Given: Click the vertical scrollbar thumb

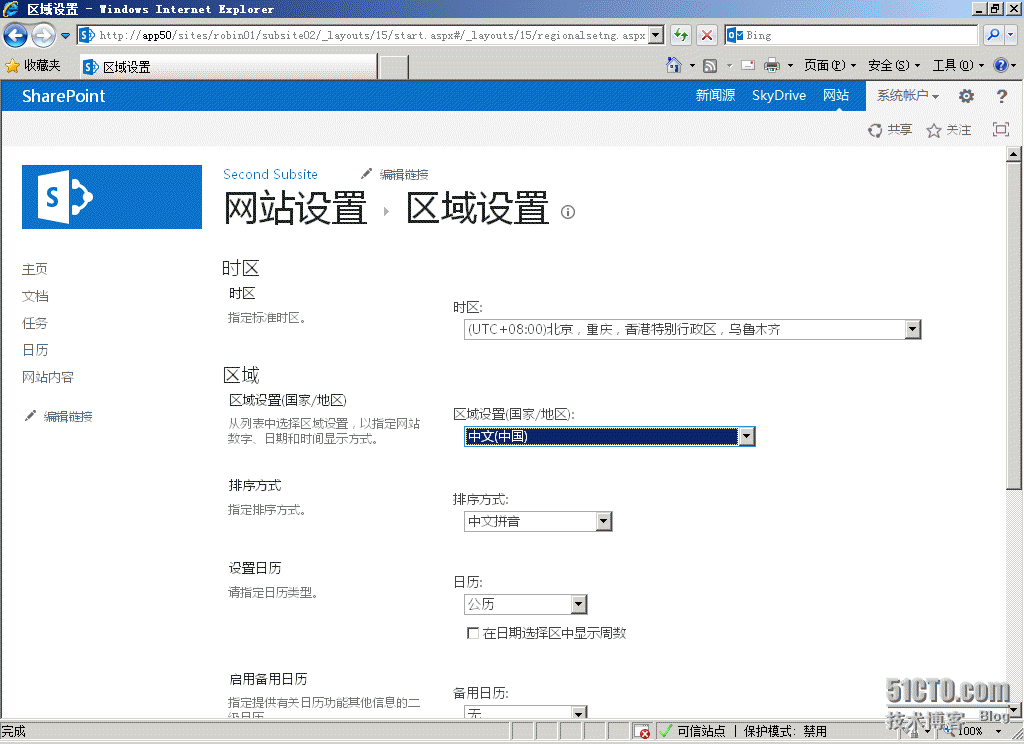Looking at the screenshot, I should [x=1013, y=325].
